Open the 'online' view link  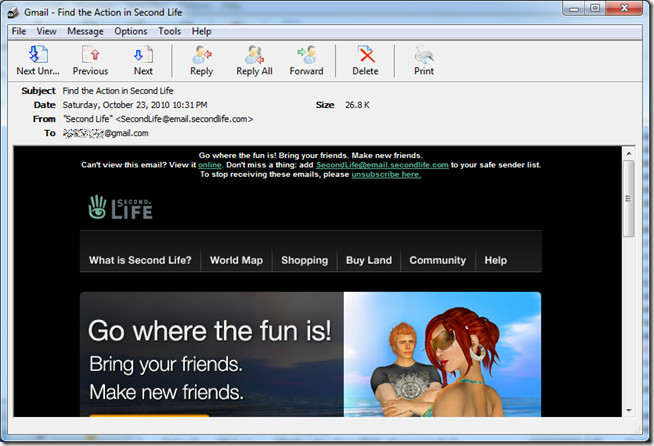click(x=210, y=165)
